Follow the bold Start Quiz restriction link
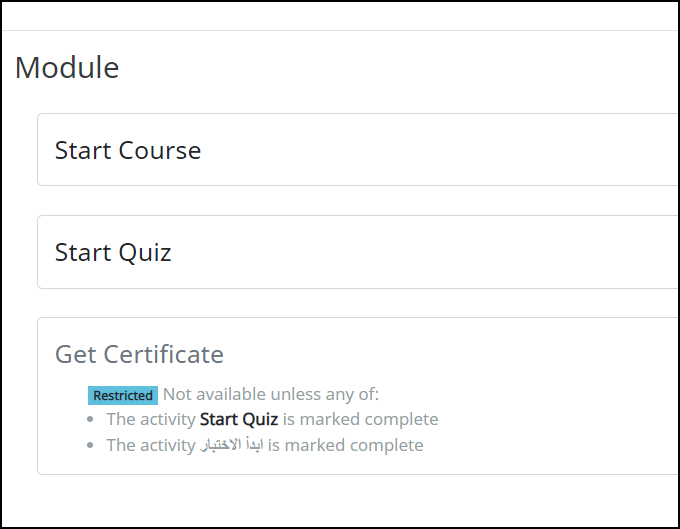Image resolution: width=680 pixels, height=529 pixels. 239,419
